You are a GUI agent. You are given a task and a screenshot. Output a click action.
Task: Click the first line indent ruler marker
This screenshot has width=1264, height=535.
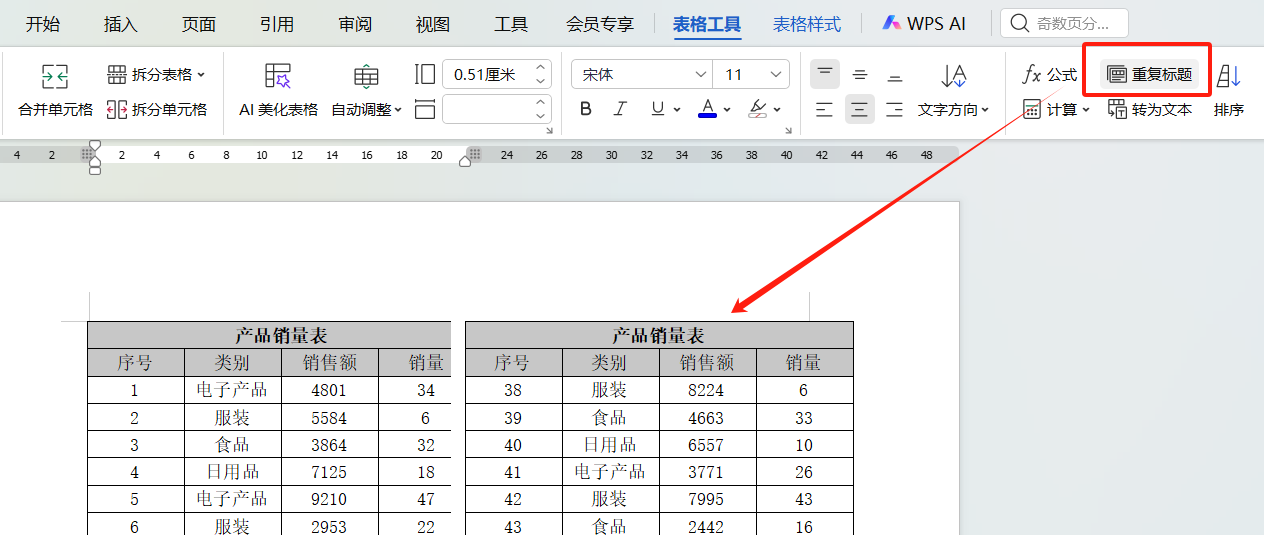click(95, 147)
